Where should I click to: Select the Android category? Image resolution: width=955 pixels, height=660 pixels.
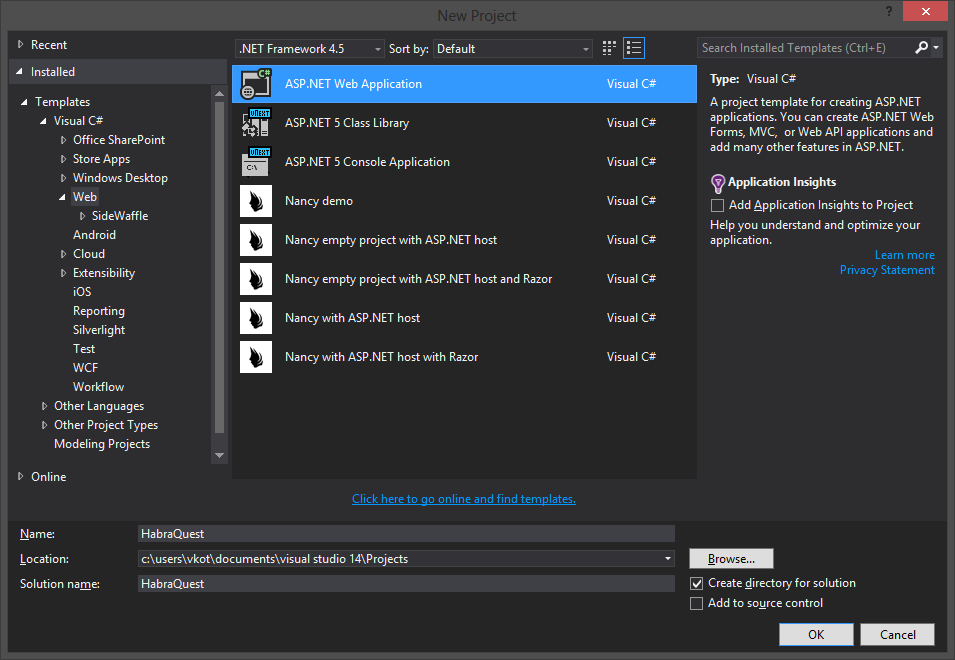pos(94,235)
